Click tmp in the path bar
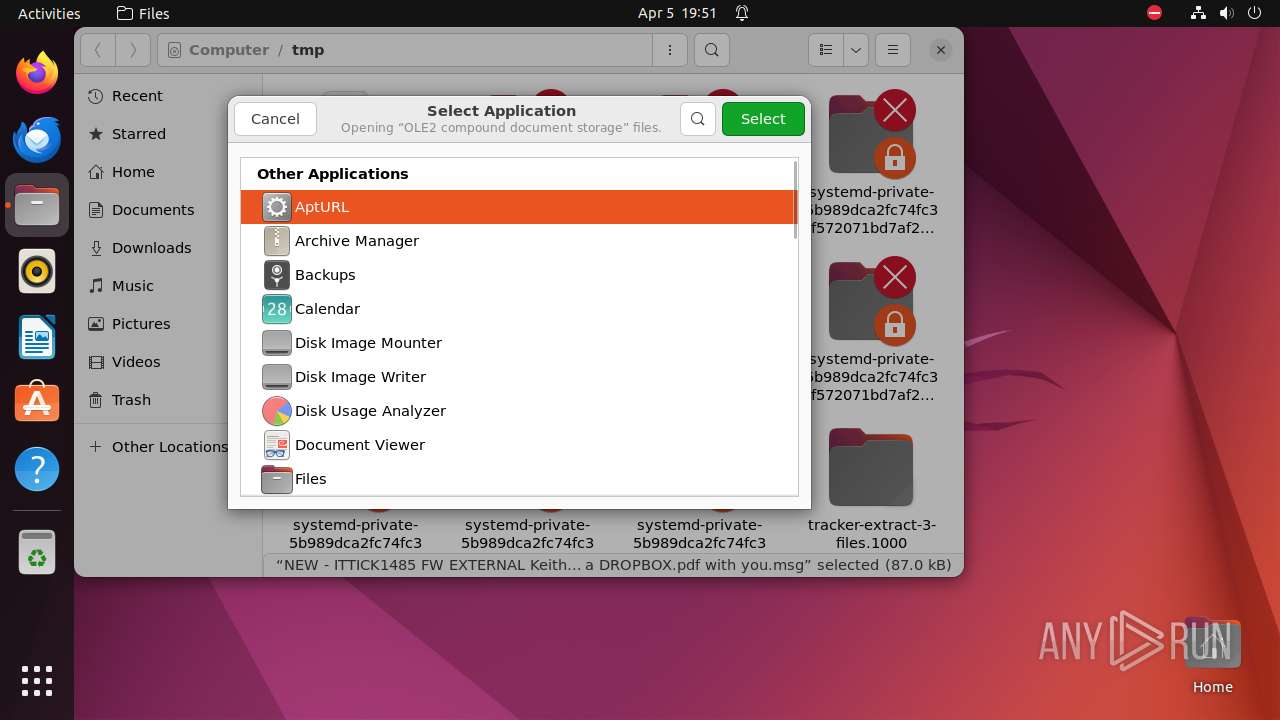The height and width of the screenshot is (720, 1280). point(308,50)
